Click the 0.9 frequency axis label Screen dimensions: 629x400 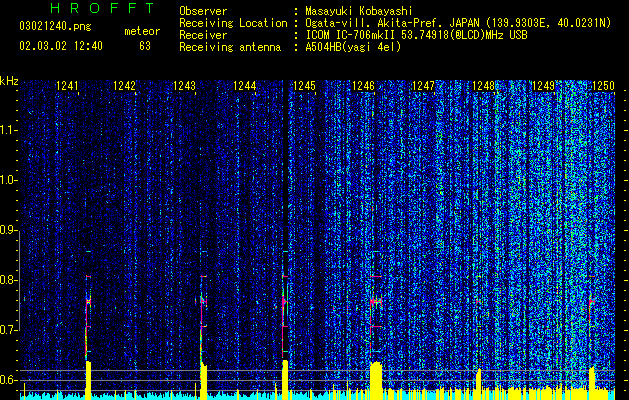9,230
